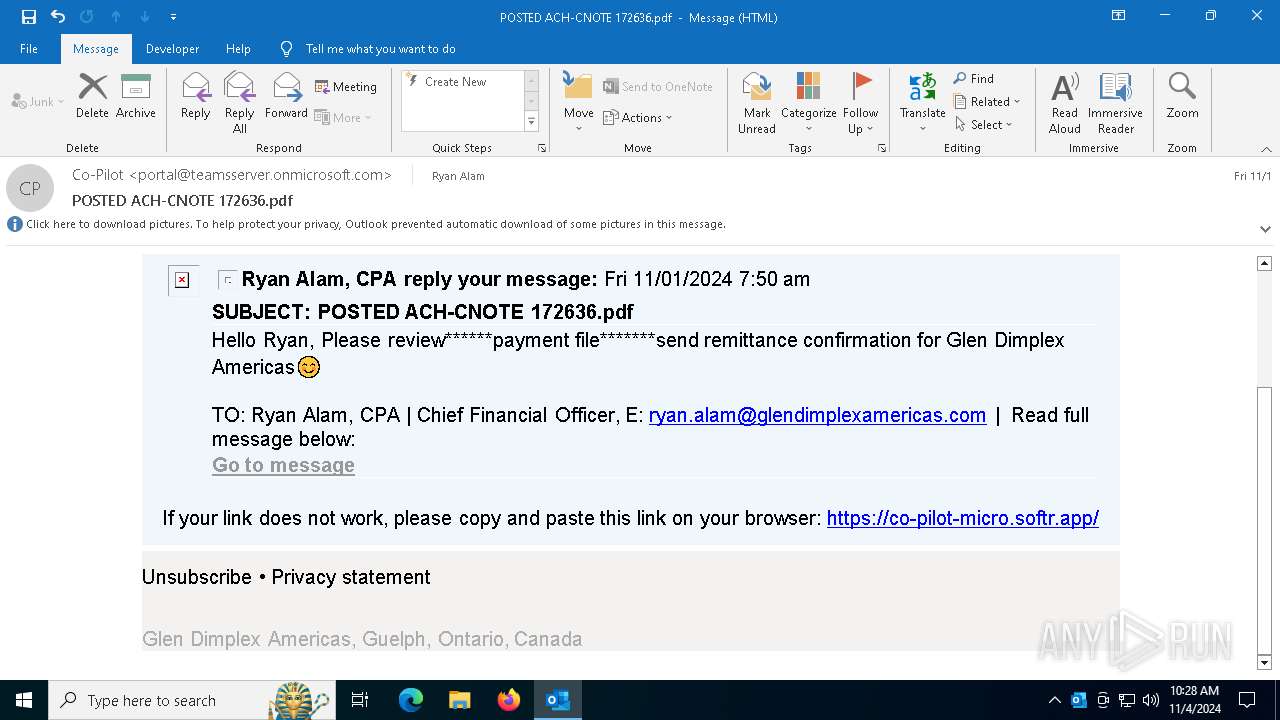Forward the message
This screenshot has height=720, width=1280.
click(x=287, y=96)
